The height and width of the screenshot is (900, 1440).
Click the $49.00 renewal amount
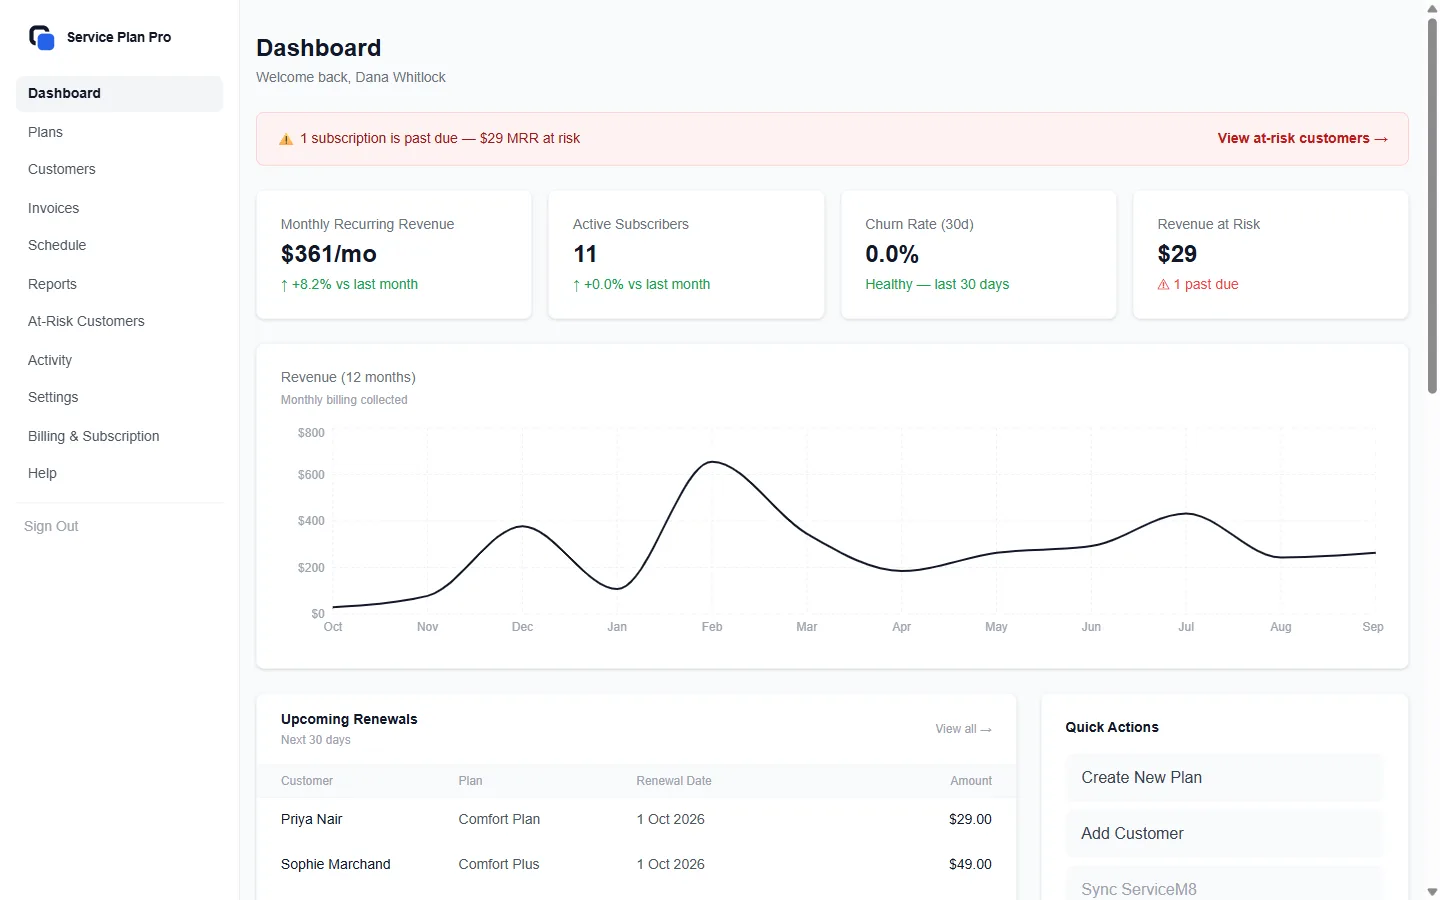(x=970, y=865)
